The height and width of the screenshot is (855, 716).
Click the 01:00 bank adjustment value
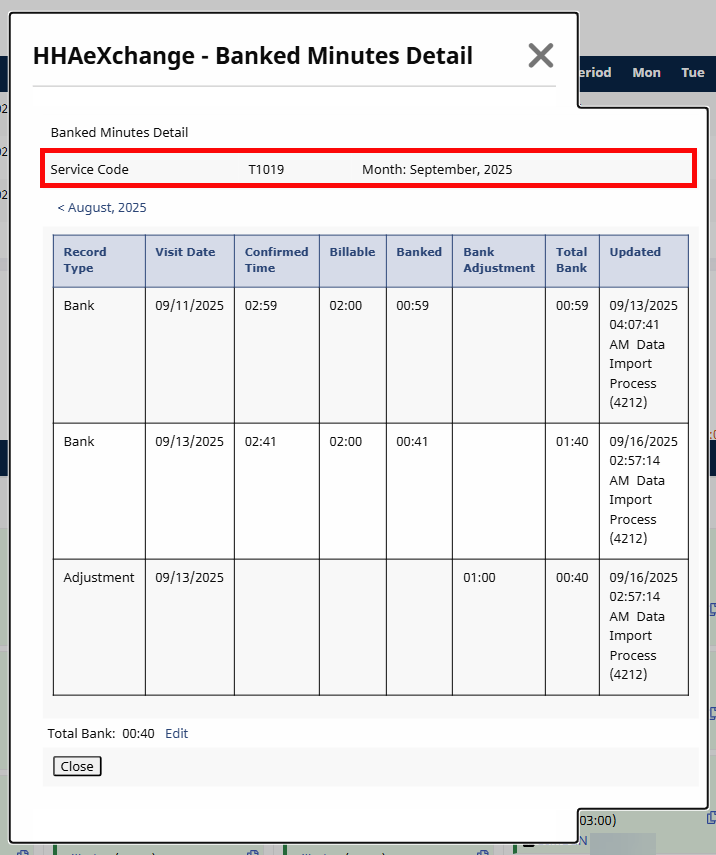tap(479, 577)
